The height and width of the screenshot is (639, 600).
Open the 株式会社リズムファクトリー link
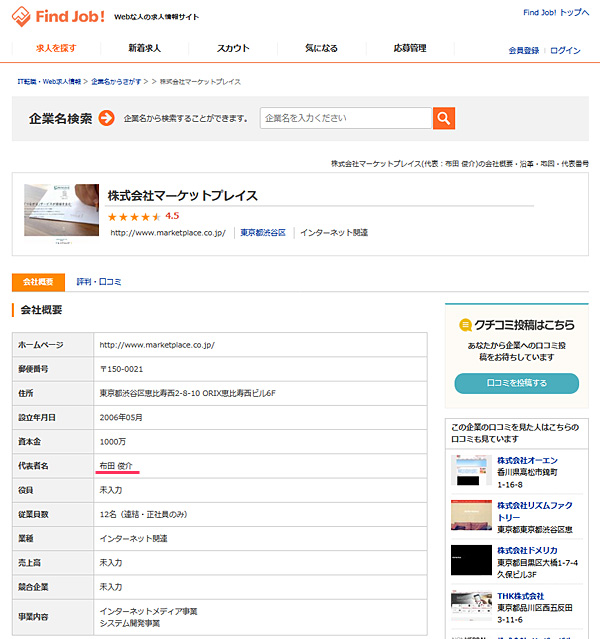coord(534,511)
